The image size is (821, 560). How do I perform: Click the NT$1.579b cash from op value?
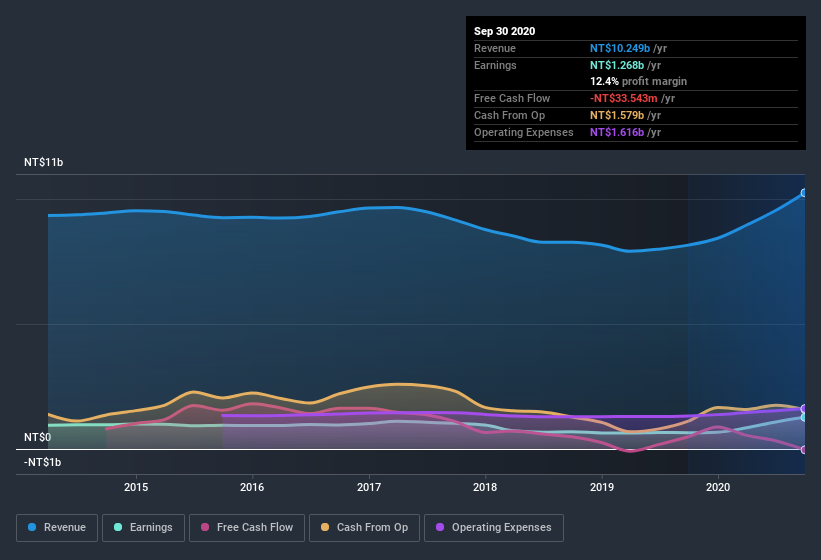(x=617, y=115)
